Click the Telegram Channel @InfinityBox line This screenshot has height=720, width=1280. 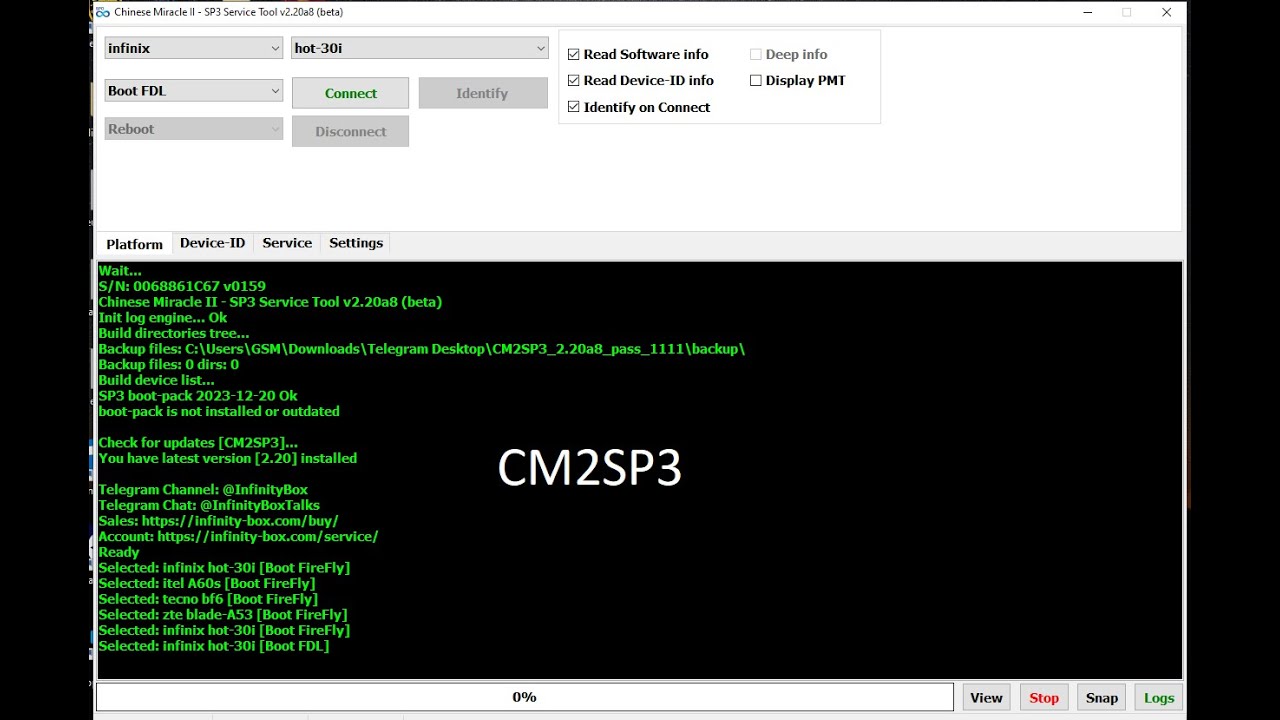click(203, 490)
